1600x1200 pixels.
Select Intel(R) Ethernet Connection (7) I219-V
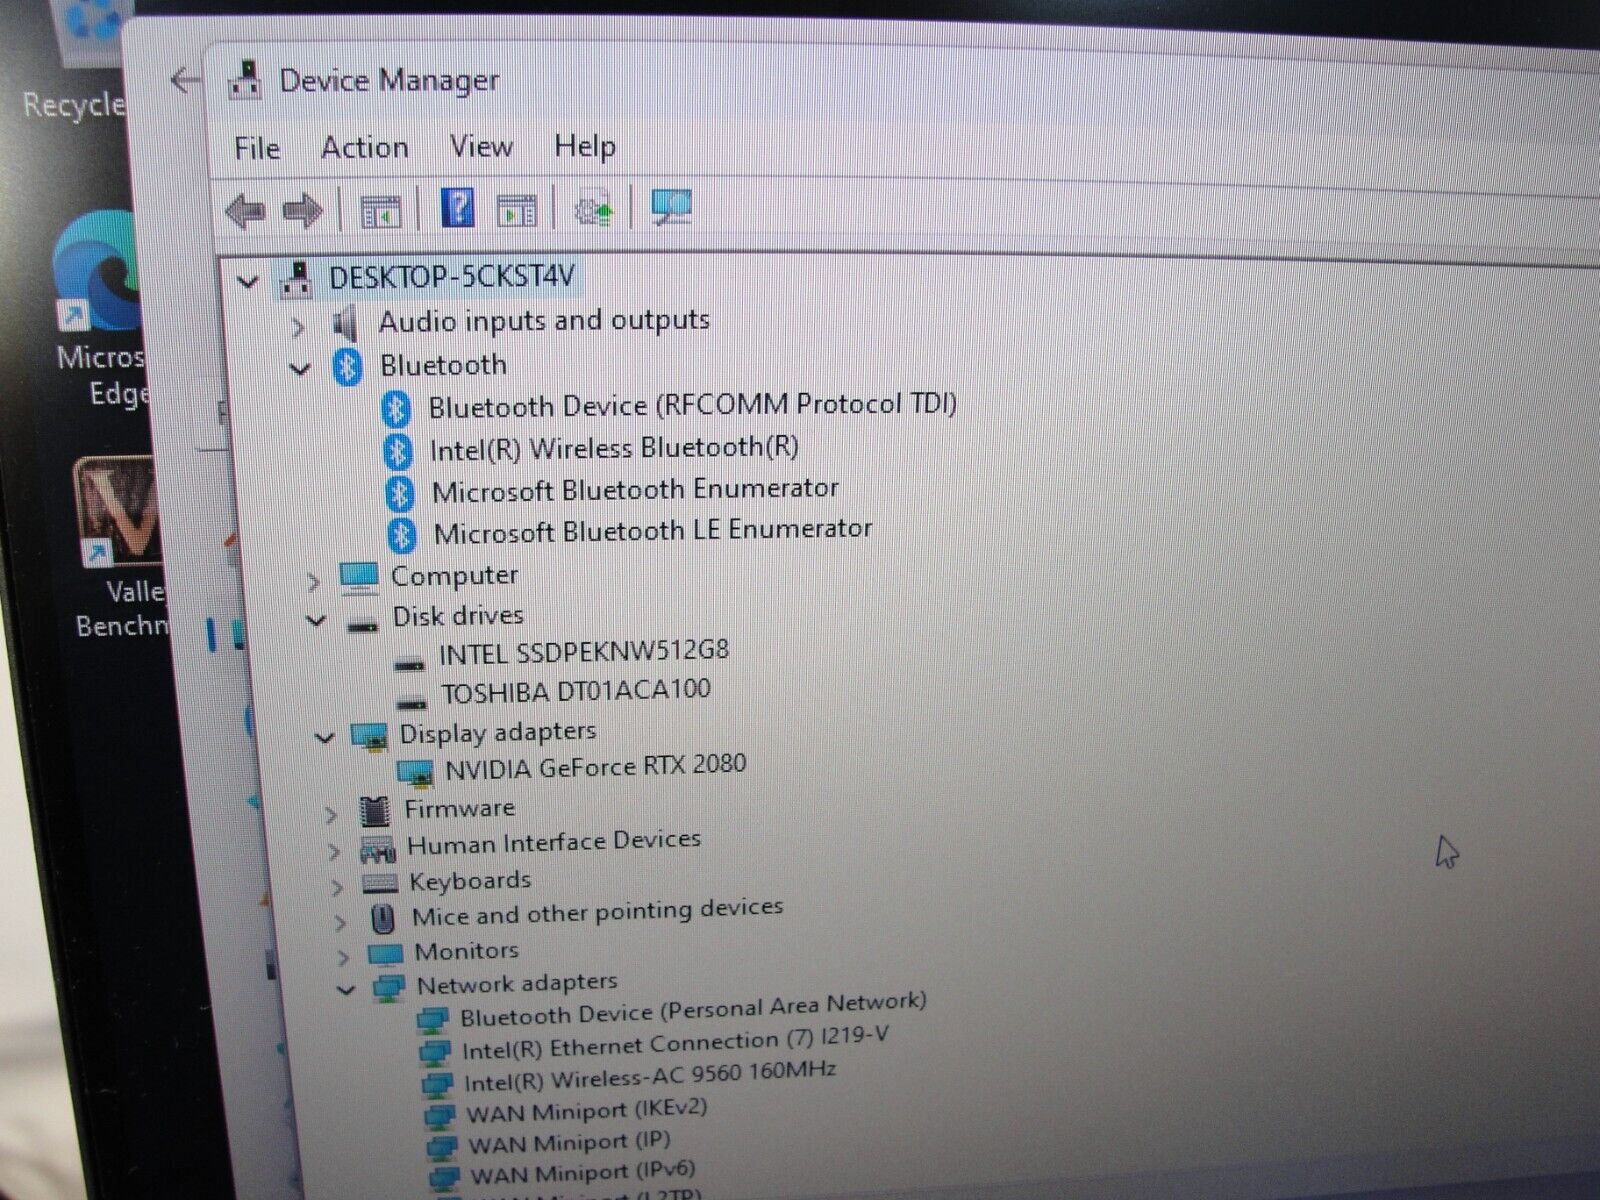675,1045
